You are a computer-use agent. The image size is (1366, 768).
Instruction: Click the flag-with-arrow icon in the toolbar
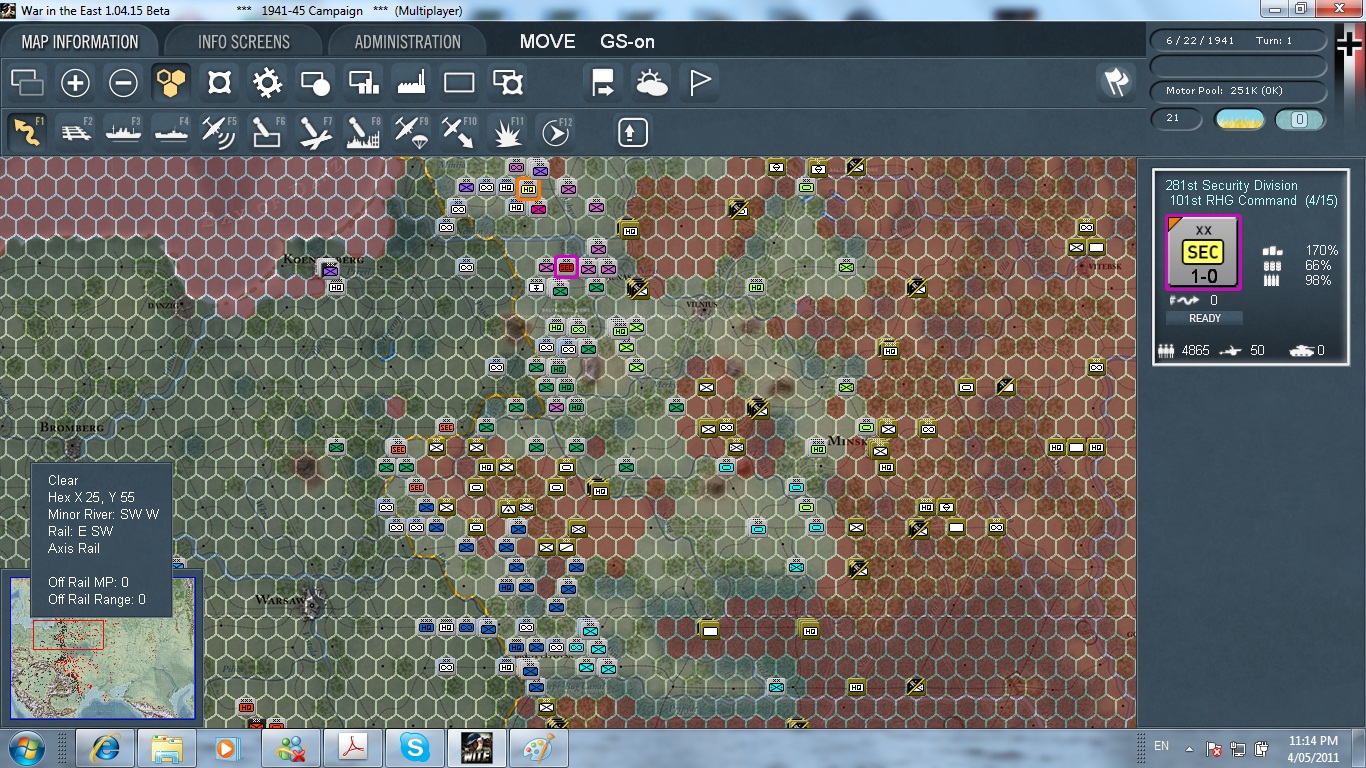pos(603,82)
